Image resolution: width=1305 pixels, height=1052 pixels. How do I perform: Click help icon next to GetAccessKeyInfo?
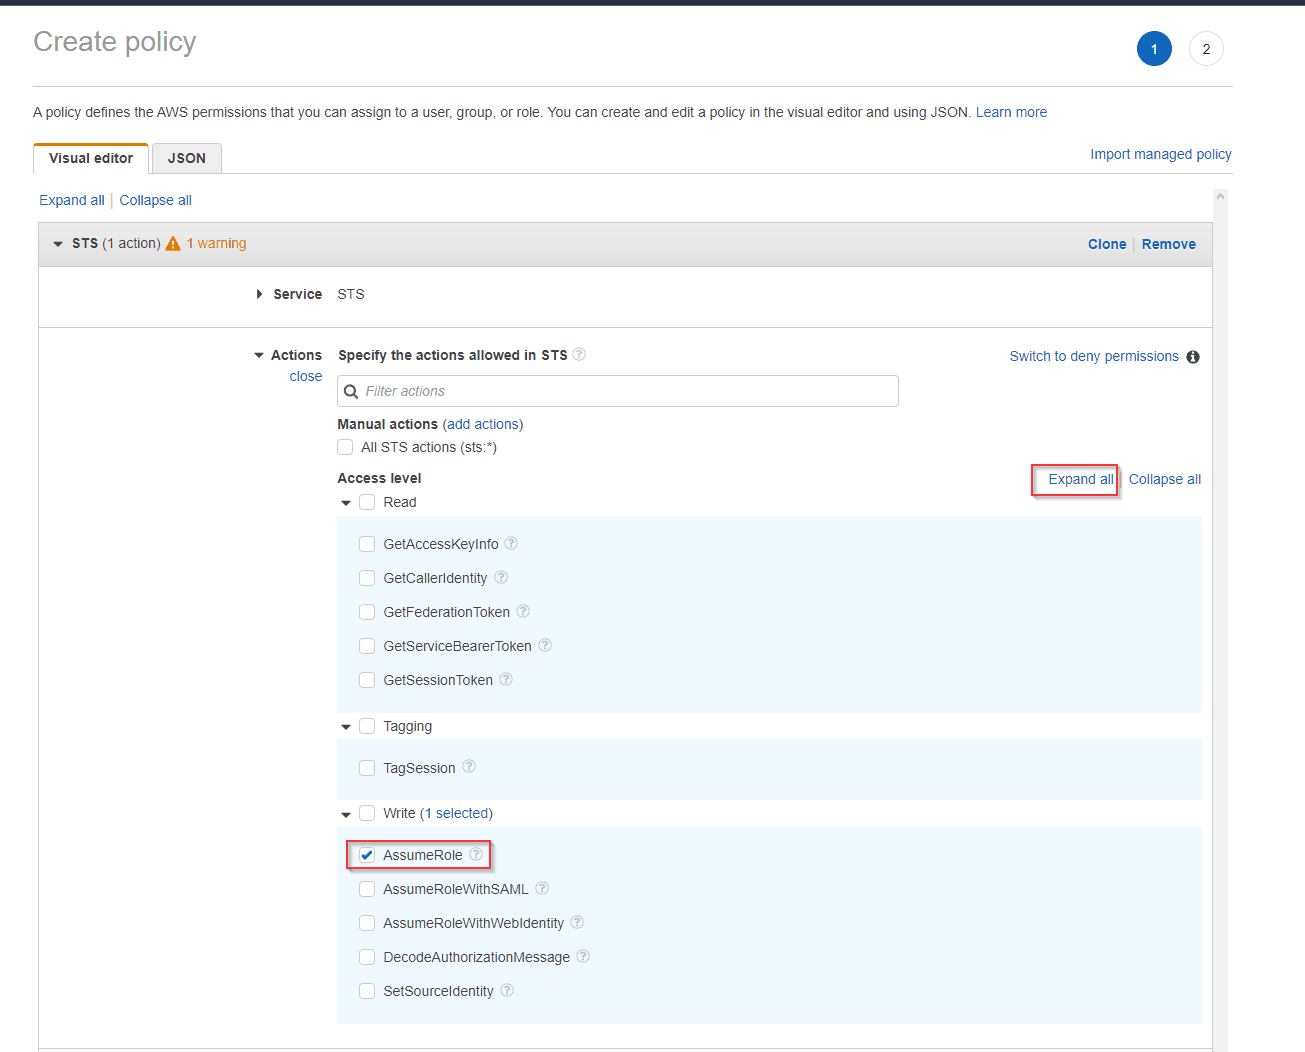tap(511, 543)
